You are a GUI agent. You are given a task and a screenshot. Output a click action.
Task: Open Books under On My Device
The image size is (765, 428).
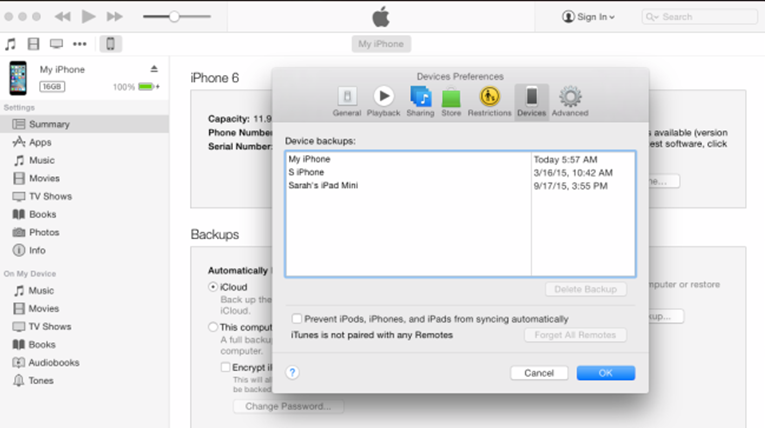pos(84,345)
